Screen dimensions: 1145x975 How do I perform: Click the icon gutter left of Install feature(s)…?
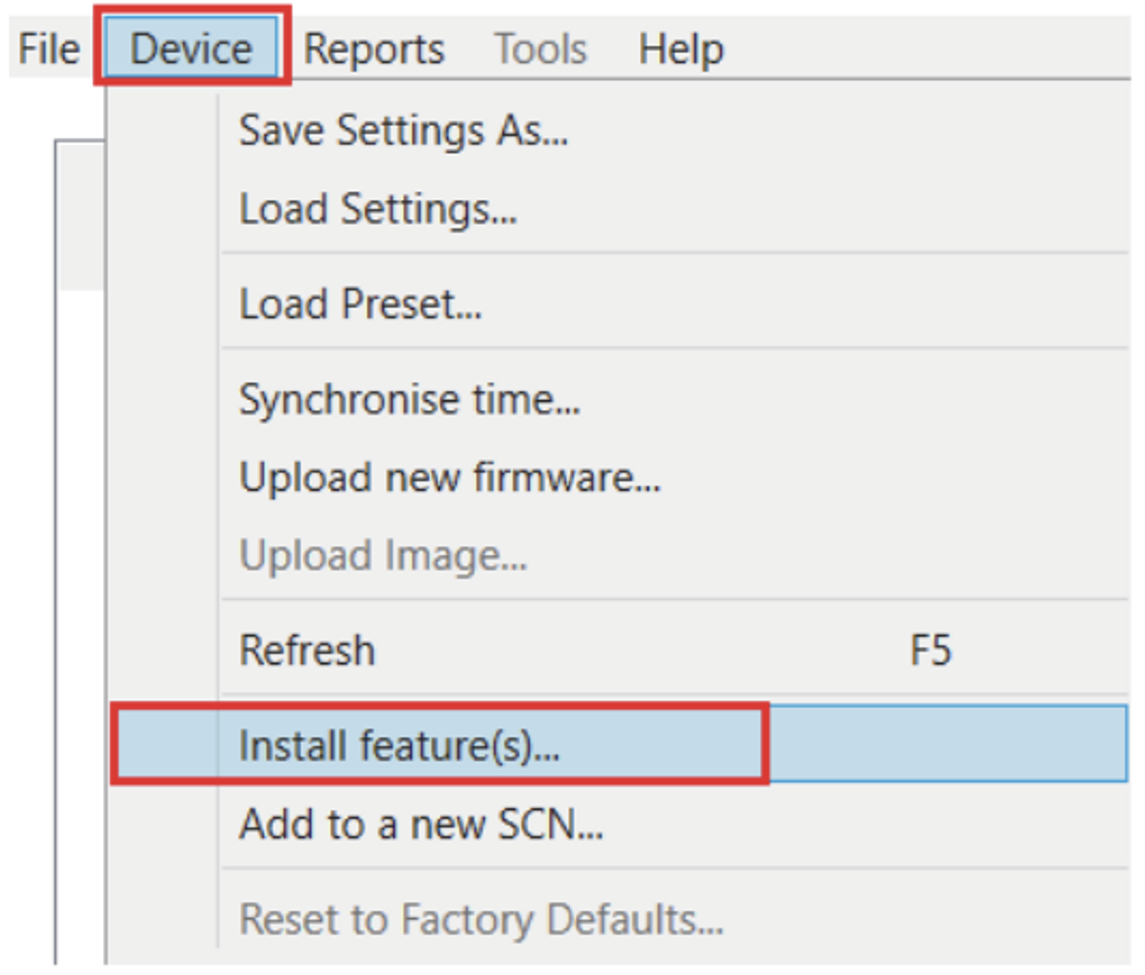[166, 746]
